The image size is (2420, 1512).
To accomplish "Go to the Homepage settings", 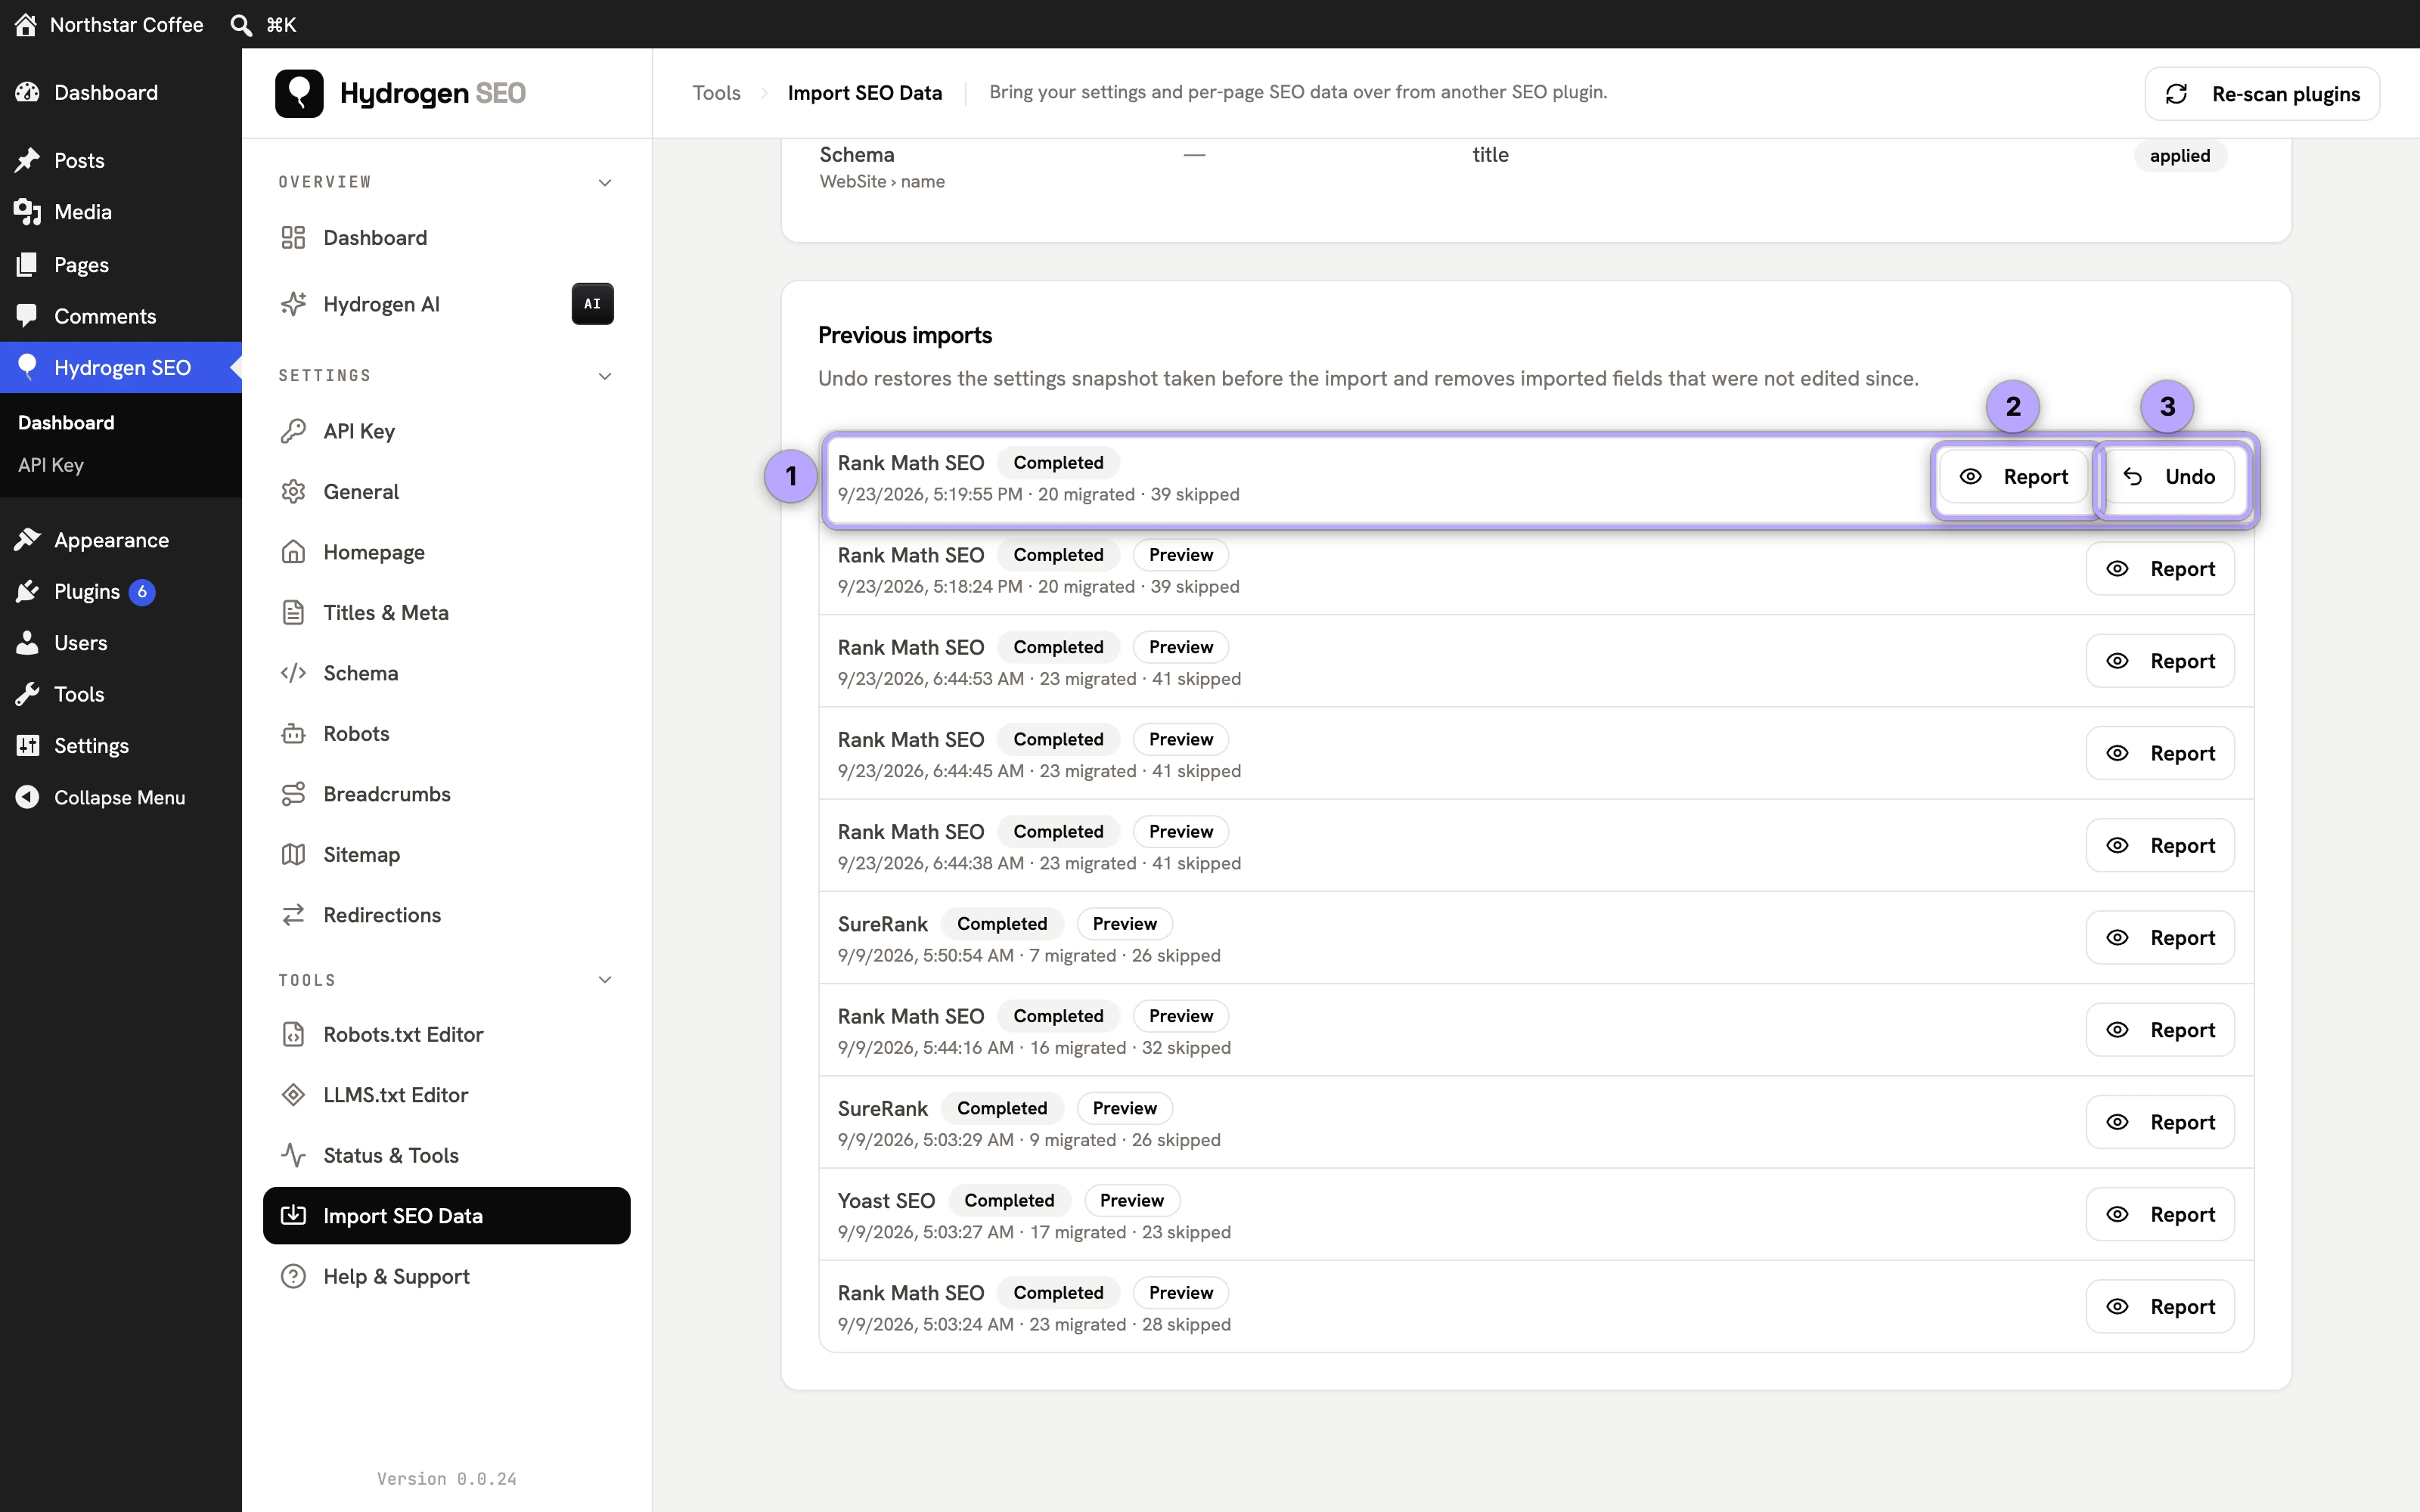I will (447, 552).
